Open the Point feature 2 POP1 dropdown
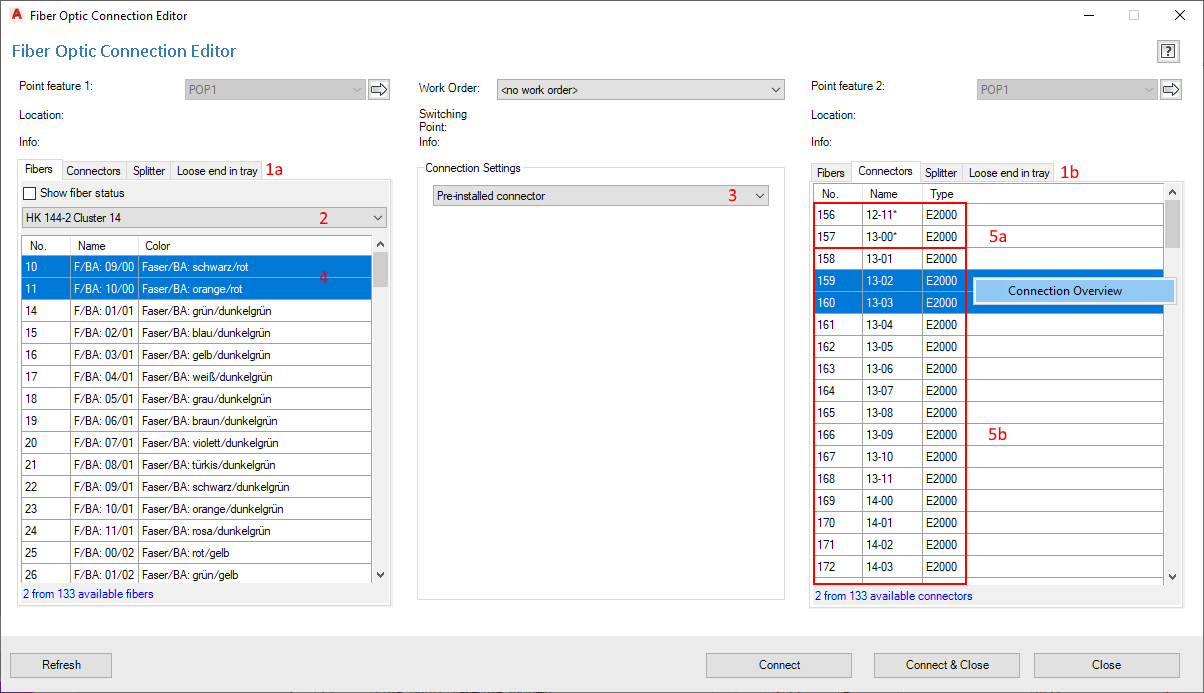The image size is (1204, 693). tap(1067, 90)
